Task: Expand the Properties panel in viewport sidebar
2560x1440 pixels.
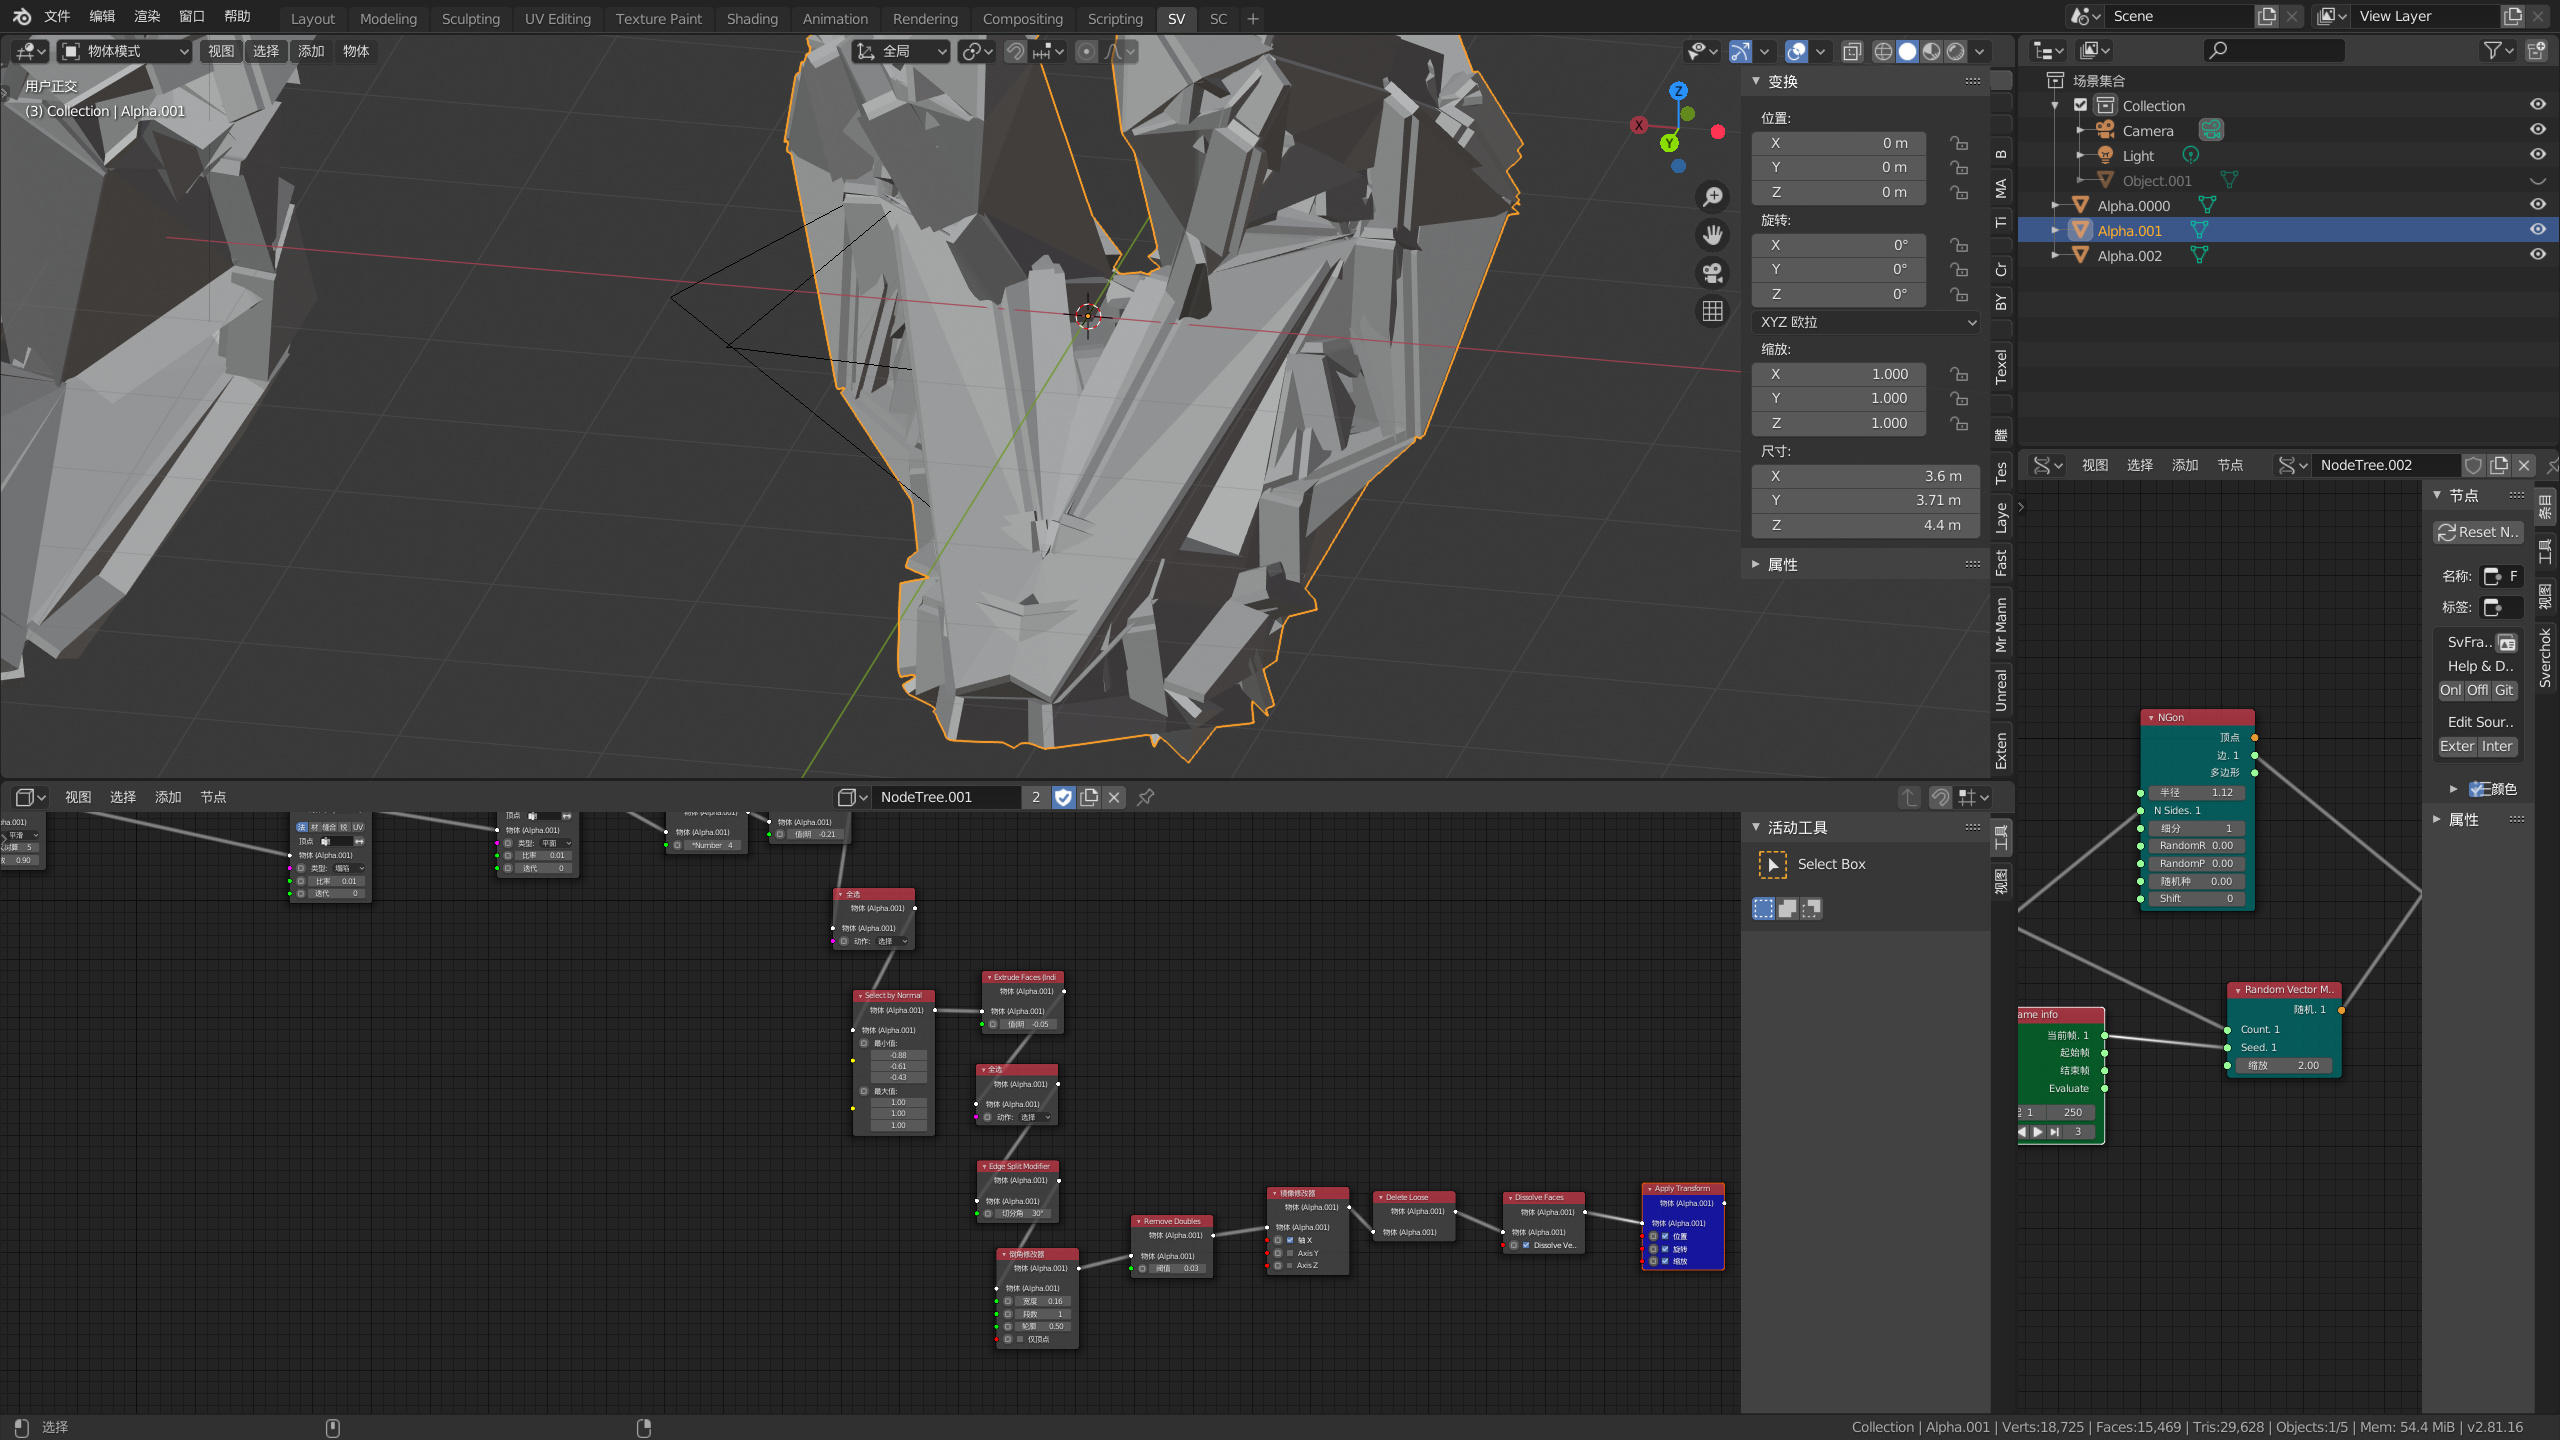Action: tap(1756, 565)
